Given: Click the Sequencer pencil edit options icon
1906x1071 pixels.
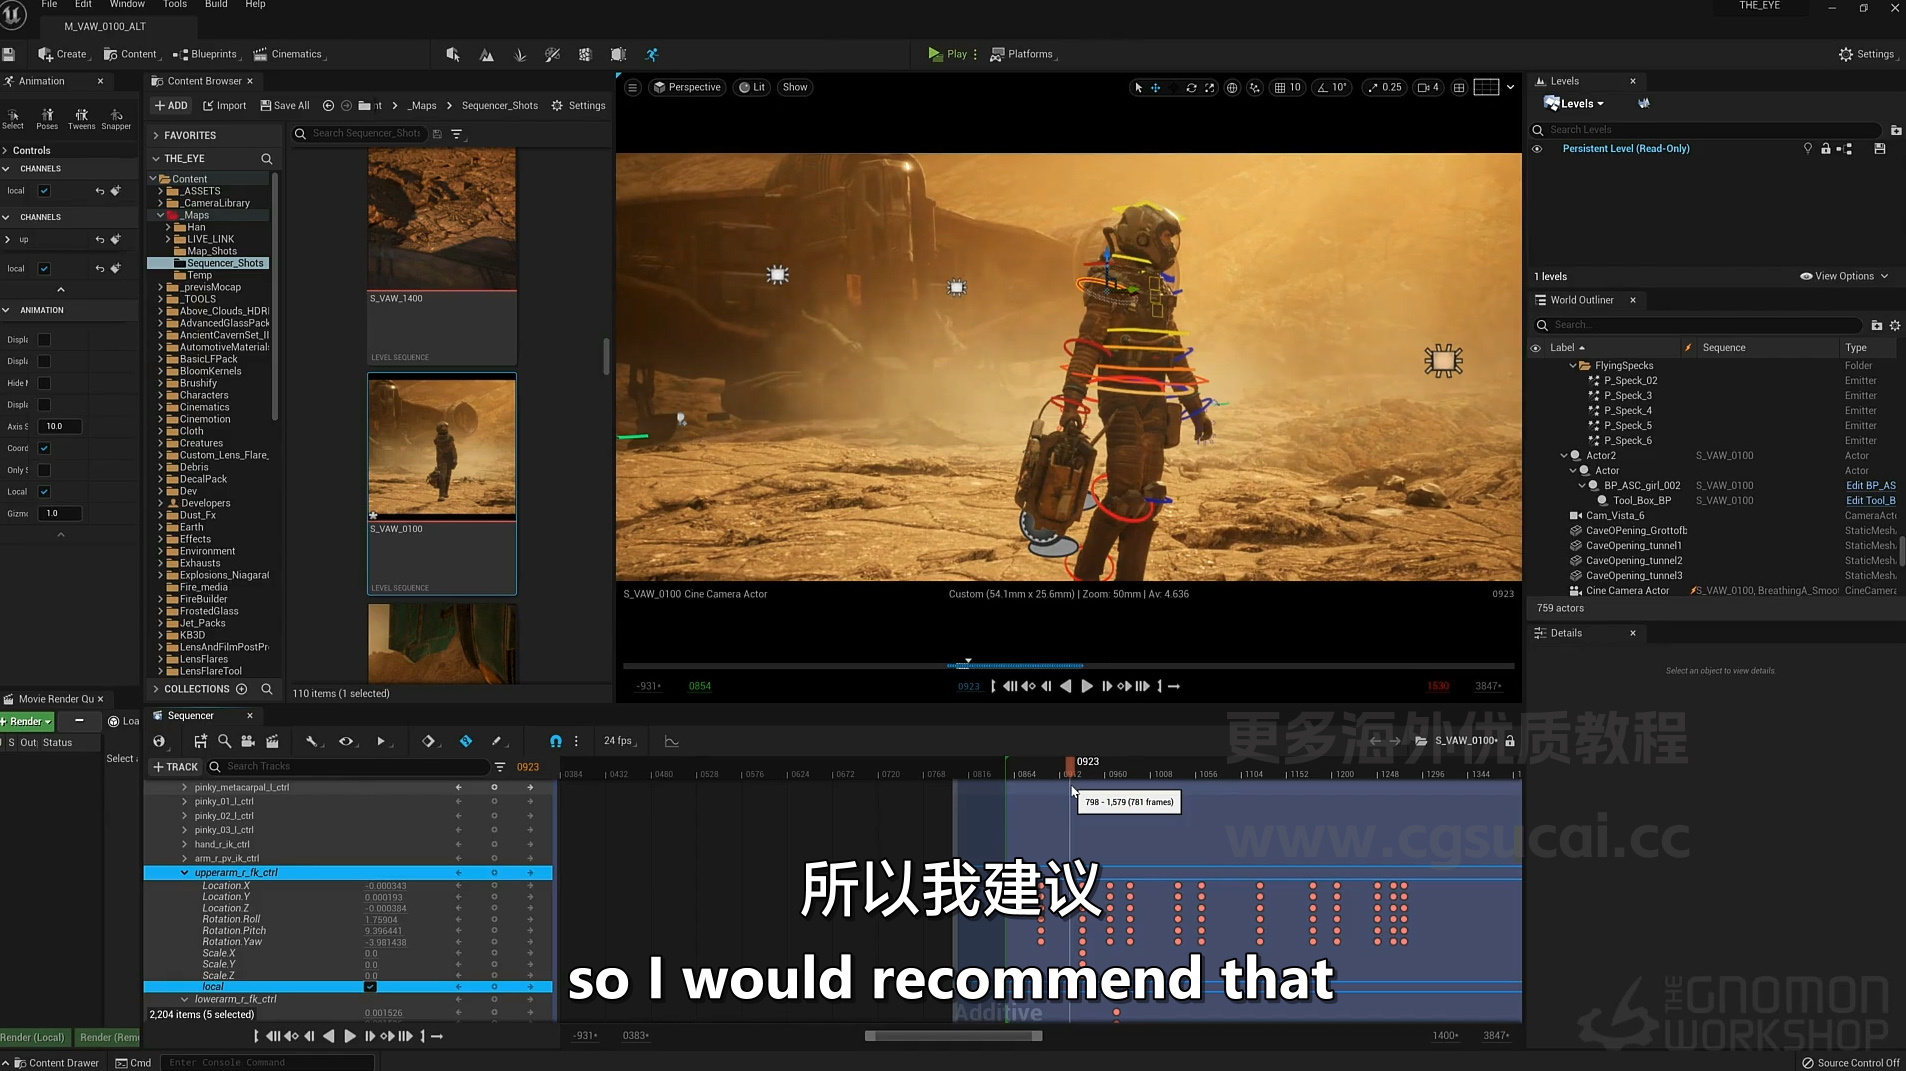Looking at the screenshot, I should (x=496, y=741).
